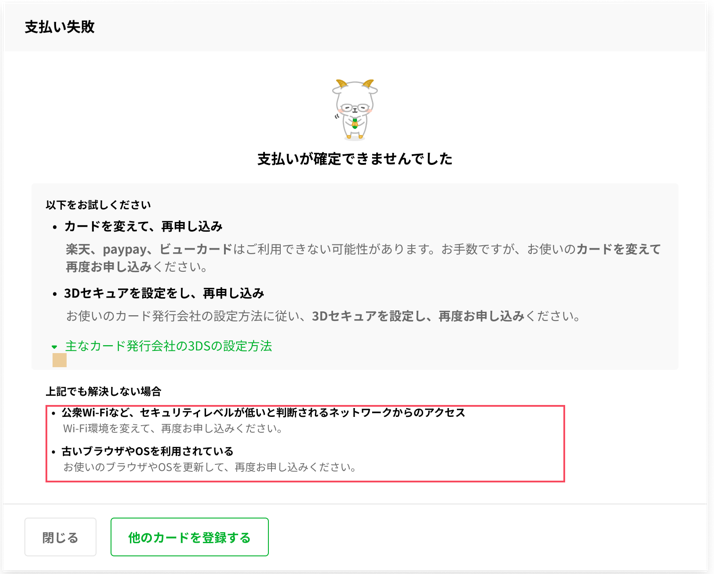Click text 楽天、paypay、ビューカード line

click(363, 249)
